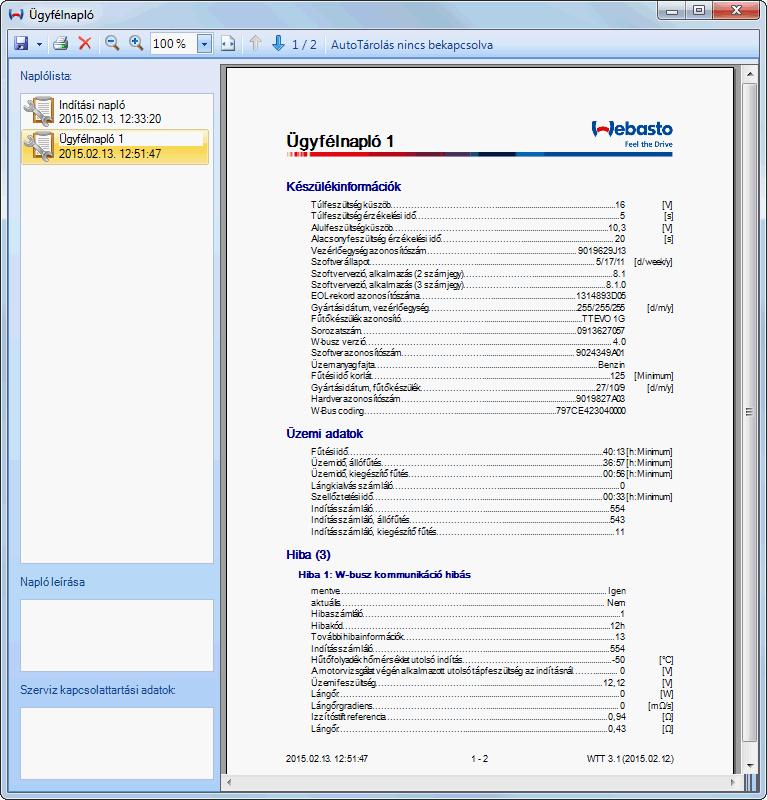Screen dimensions: 767x800
Task: Print the log with printer icon
Action: pos(61,43)
